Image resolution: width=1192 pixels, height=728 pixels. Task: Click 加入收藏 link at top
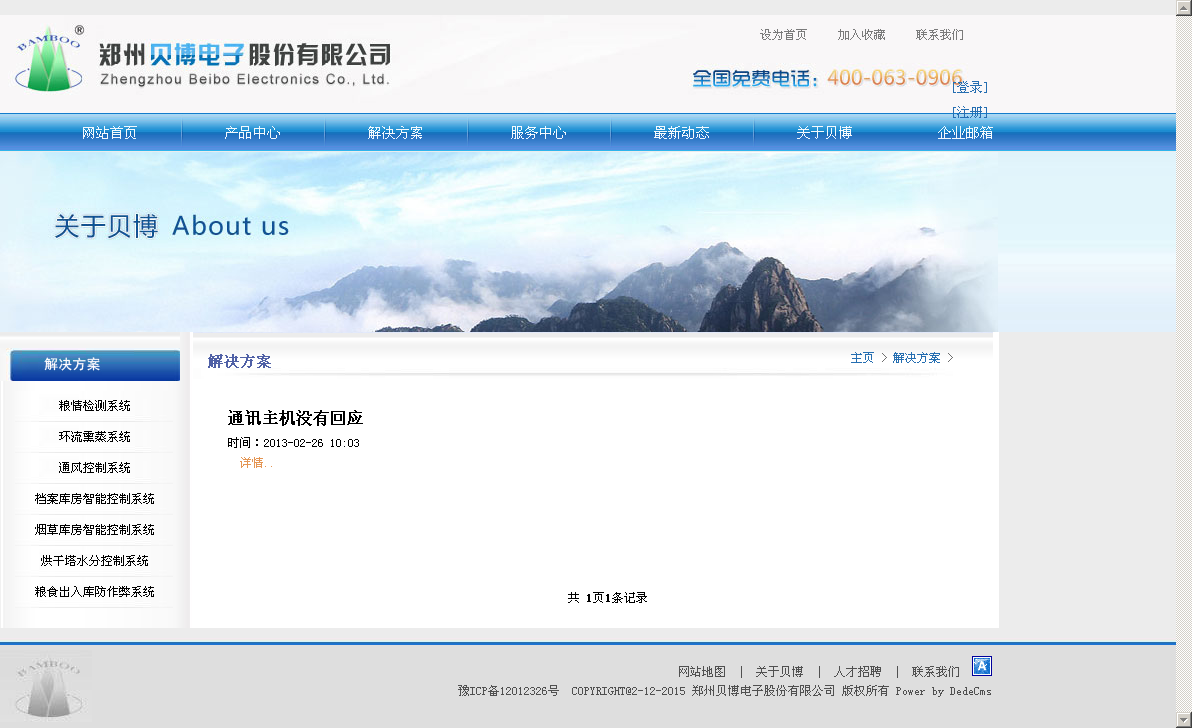[861, 35]
